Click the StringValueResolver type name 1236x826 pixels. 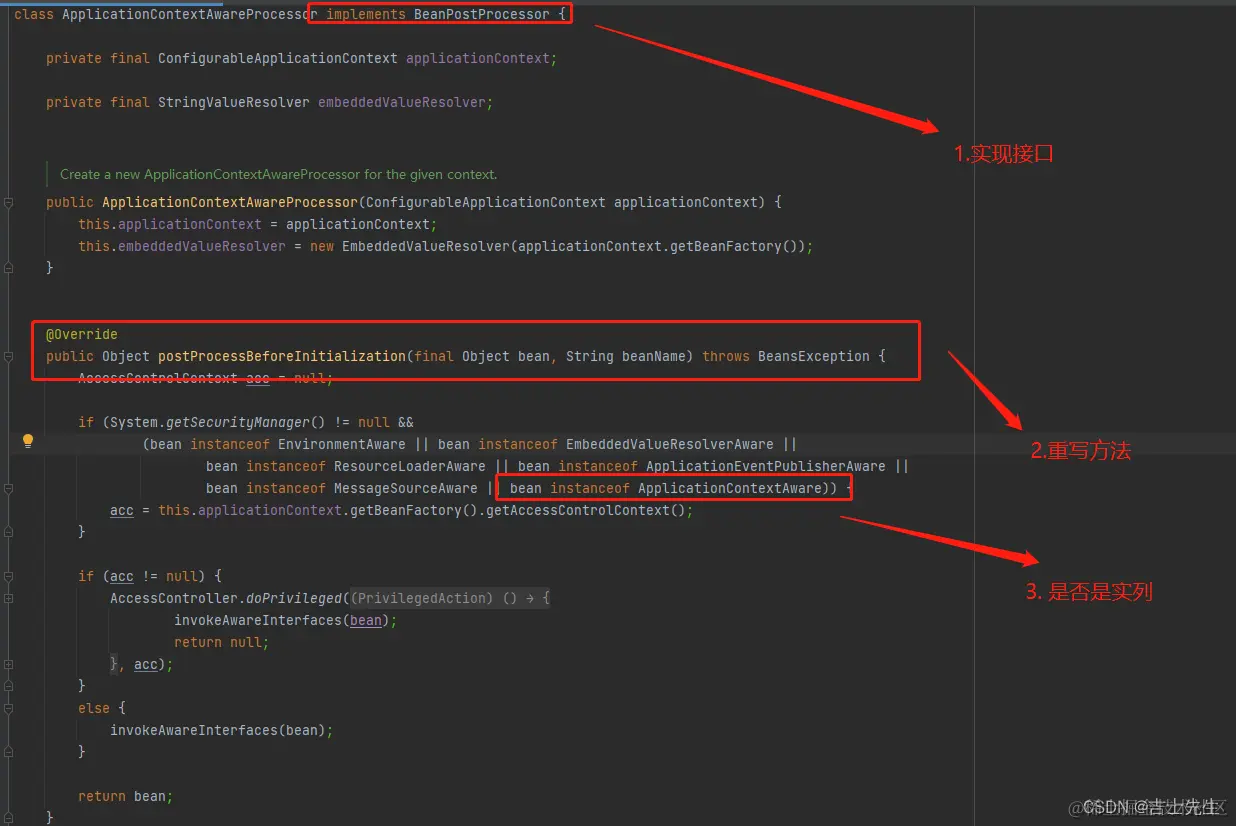[x=234, y=102]
